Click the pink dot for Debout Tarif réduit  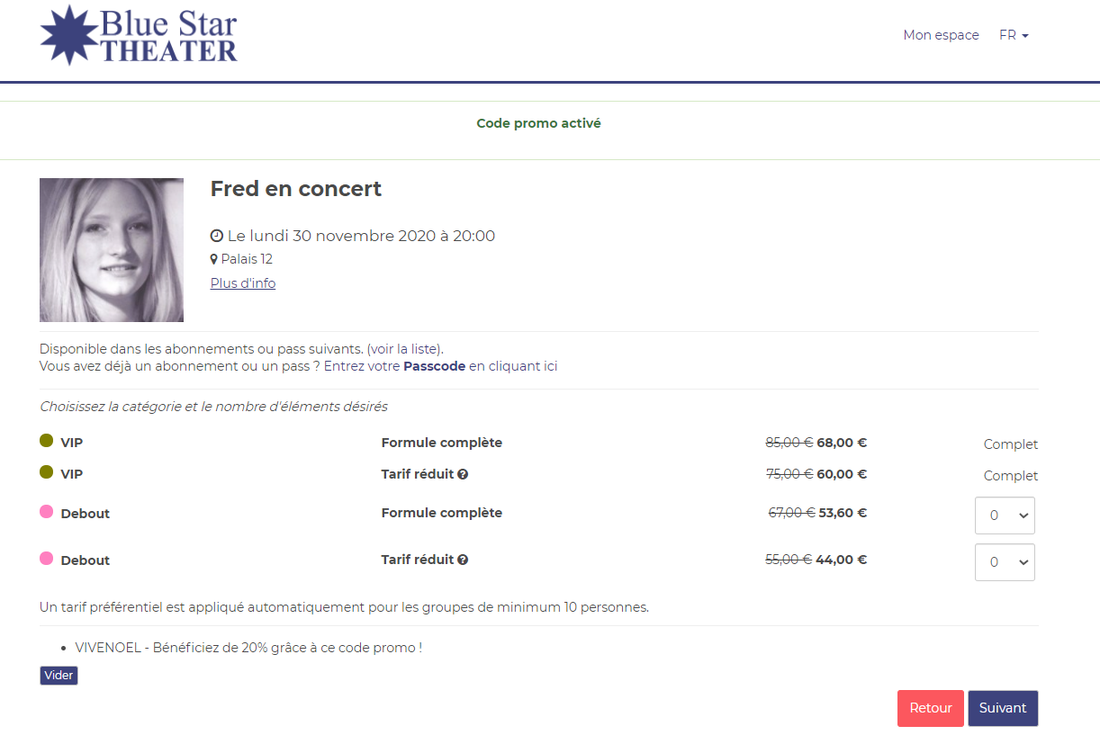[46, 558]
